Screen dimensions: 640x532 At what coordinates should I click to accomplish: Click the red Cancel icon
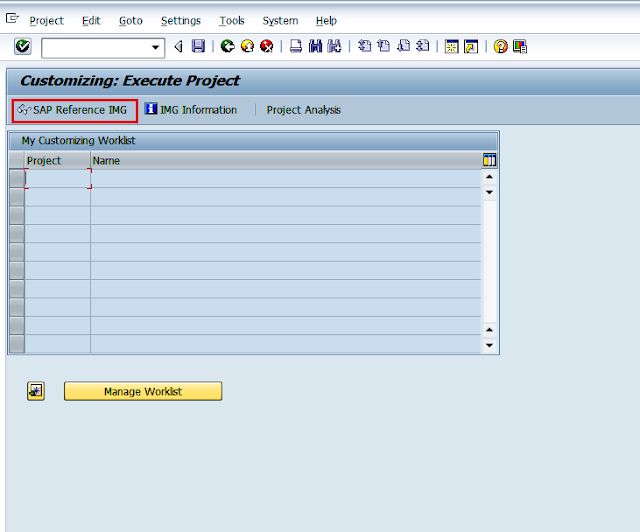pyautogui.click(x=267, y=46)
